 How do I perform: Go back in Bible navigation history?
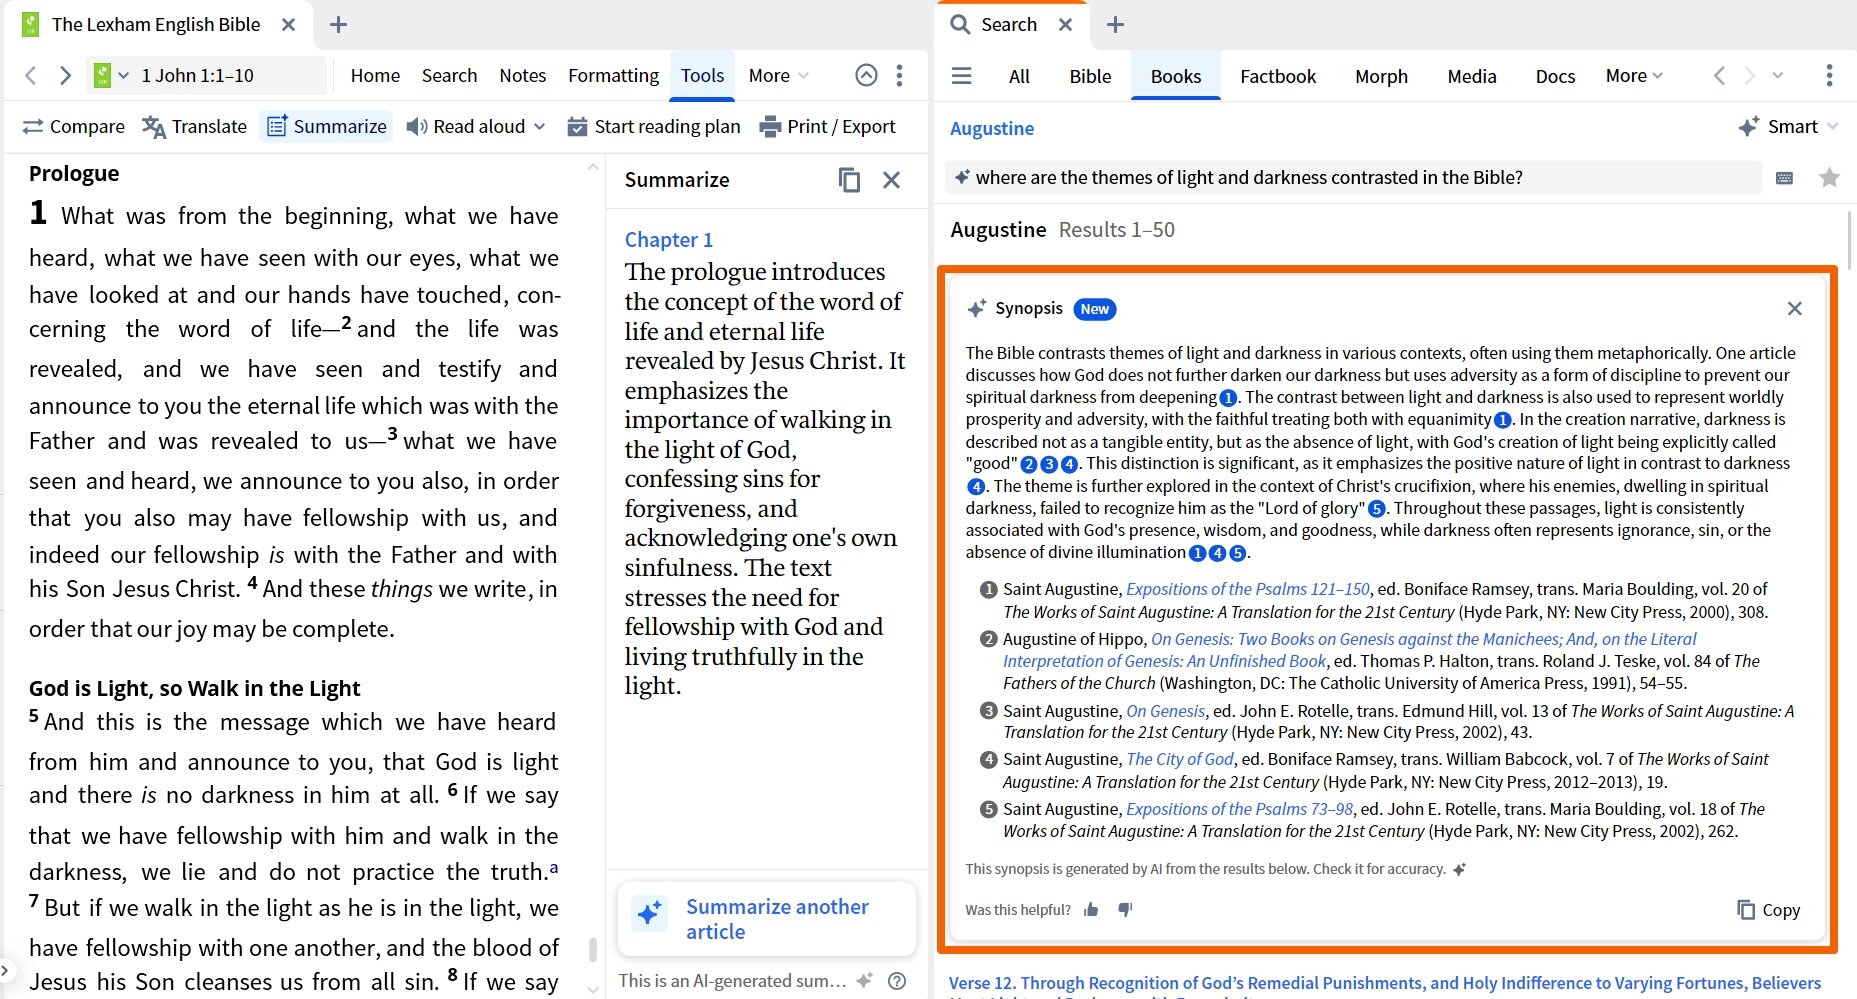[31, 75]
